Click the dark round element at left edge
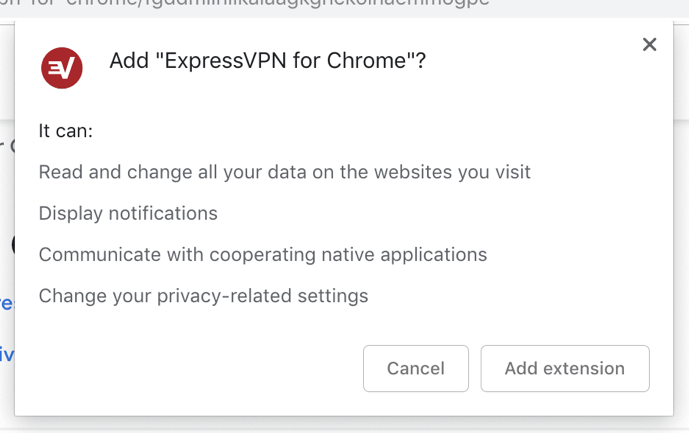 point(13,244)
